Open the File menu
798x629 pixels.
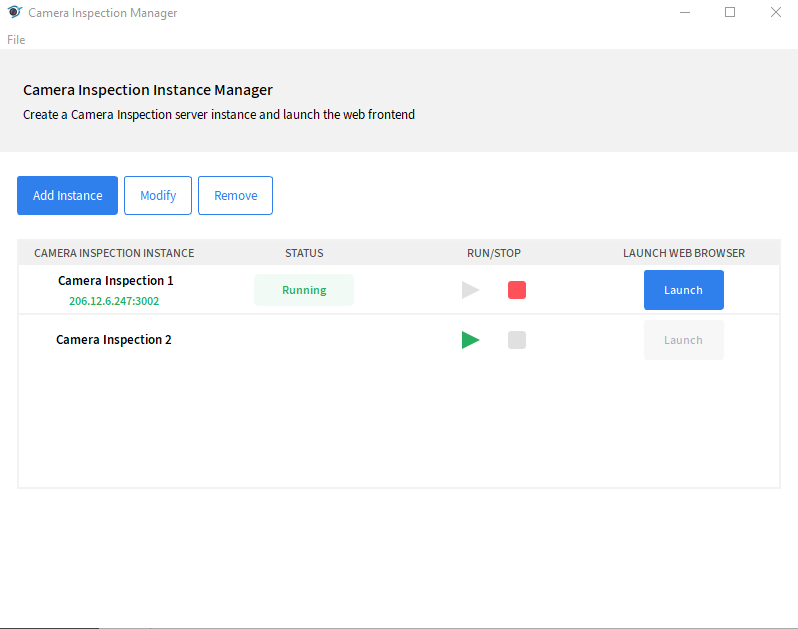tap(16, 40)
